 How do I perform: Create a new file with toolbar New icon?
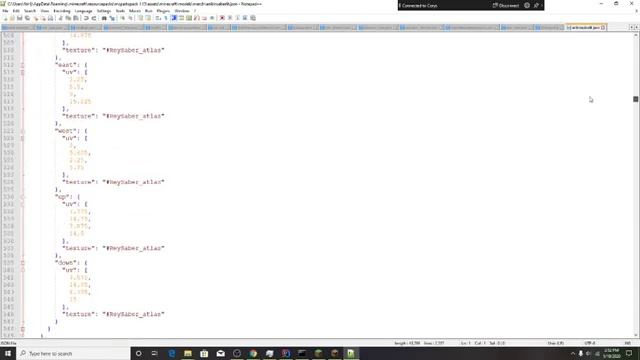click(x=5, y=18)
